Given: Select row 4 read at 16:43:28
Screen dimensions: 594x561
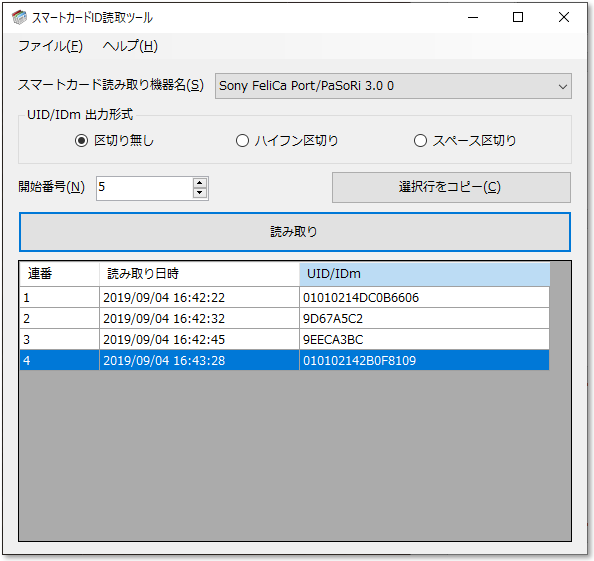Looking at the screenshot, I should coord(284,360).
